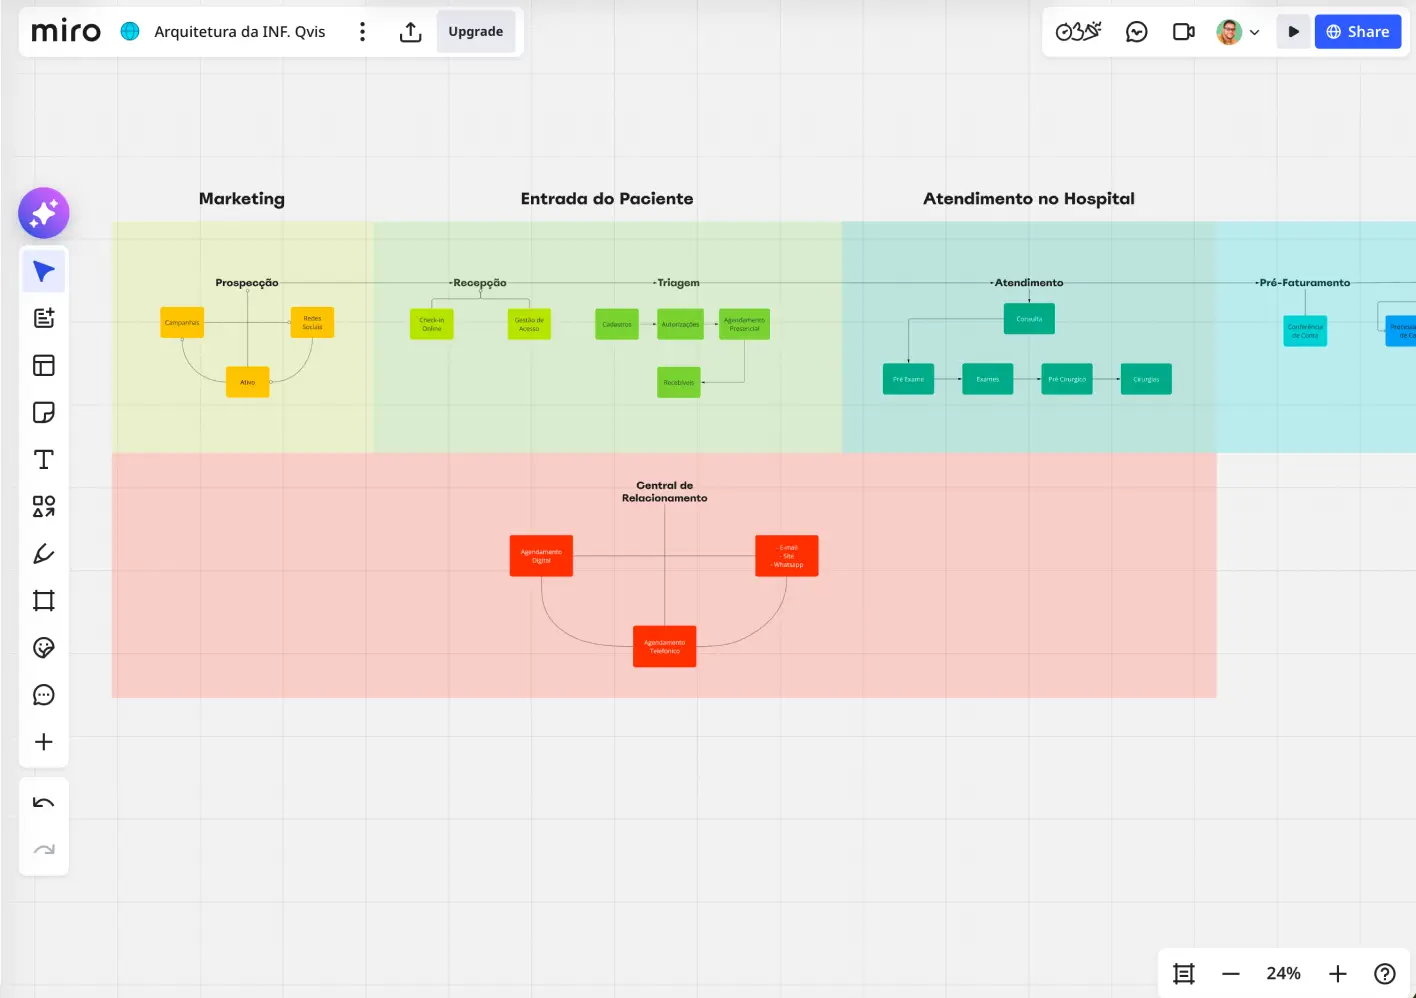Select the Consulta node
The image size is (1416, 998).
[1029, 319]
